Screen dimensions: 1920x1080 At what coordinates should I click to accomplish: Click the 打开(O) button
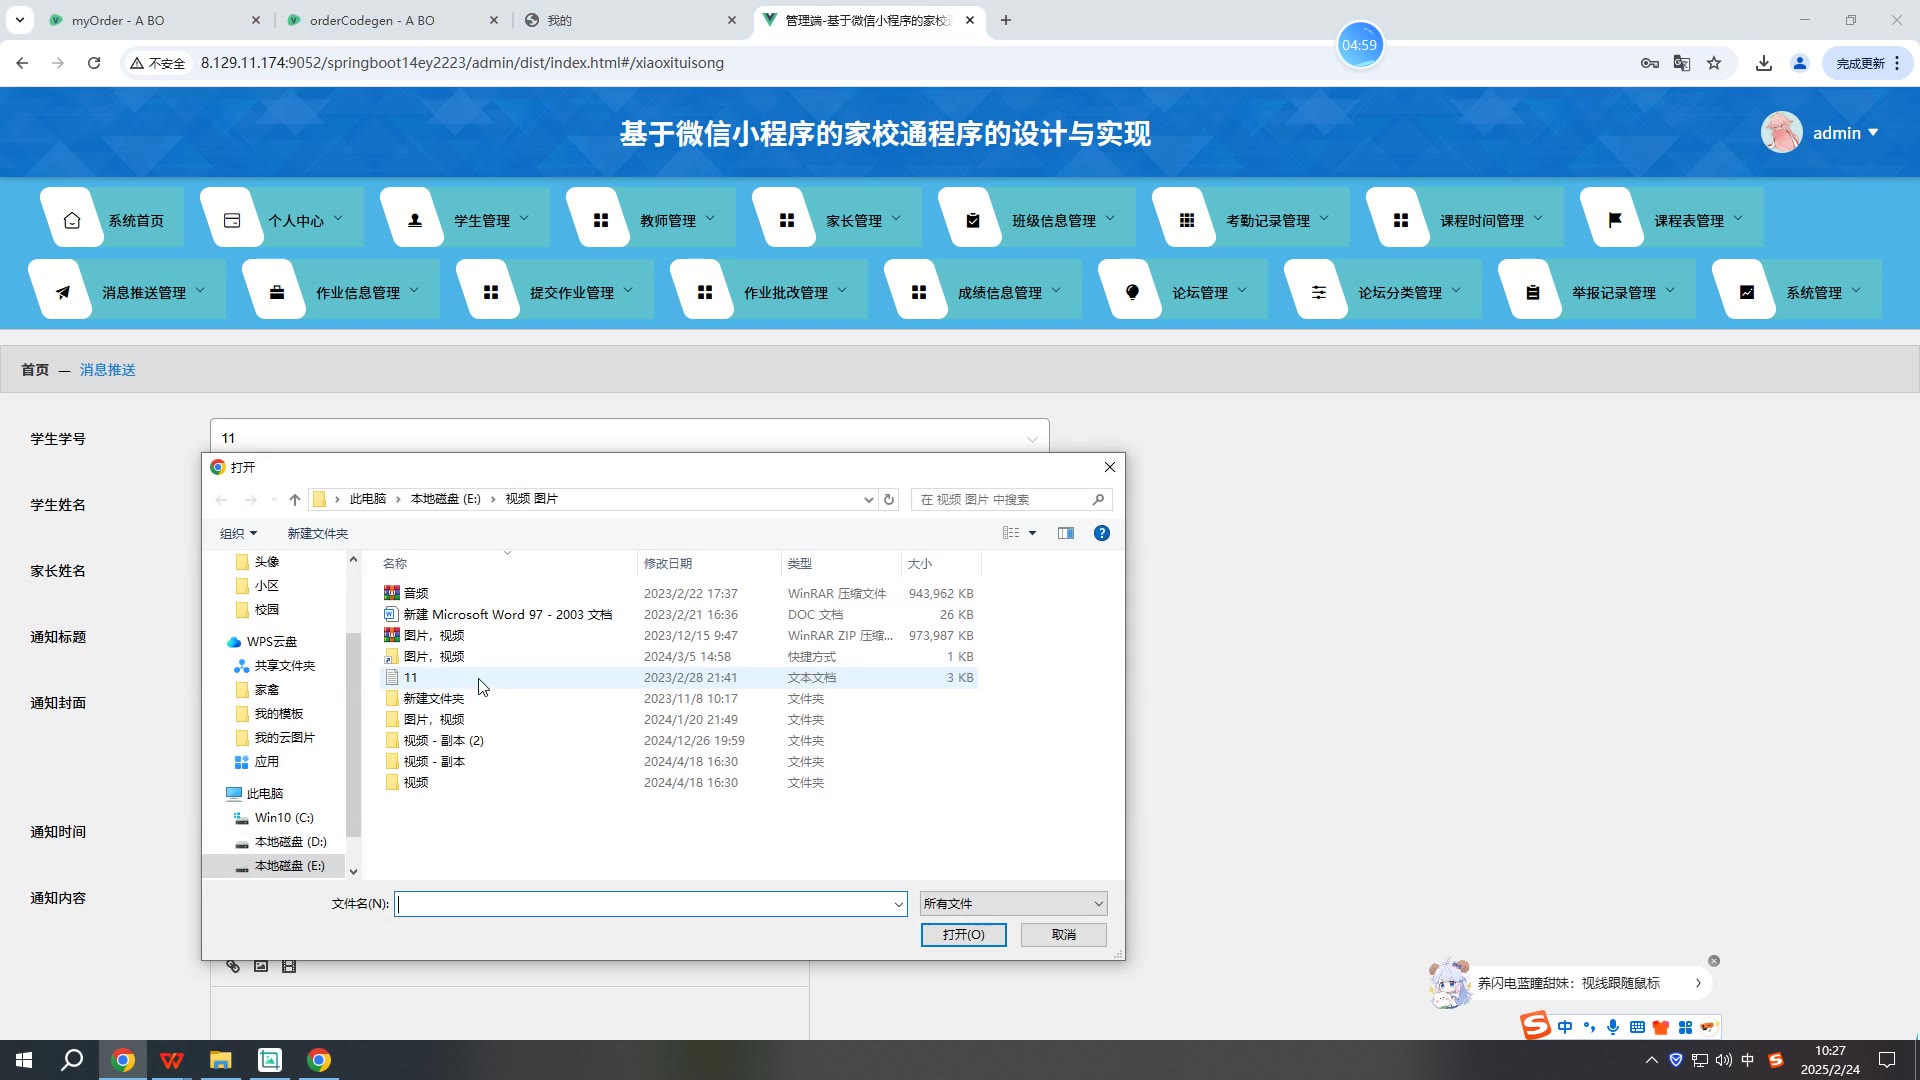pyautogui.click(x=963, y=934)
